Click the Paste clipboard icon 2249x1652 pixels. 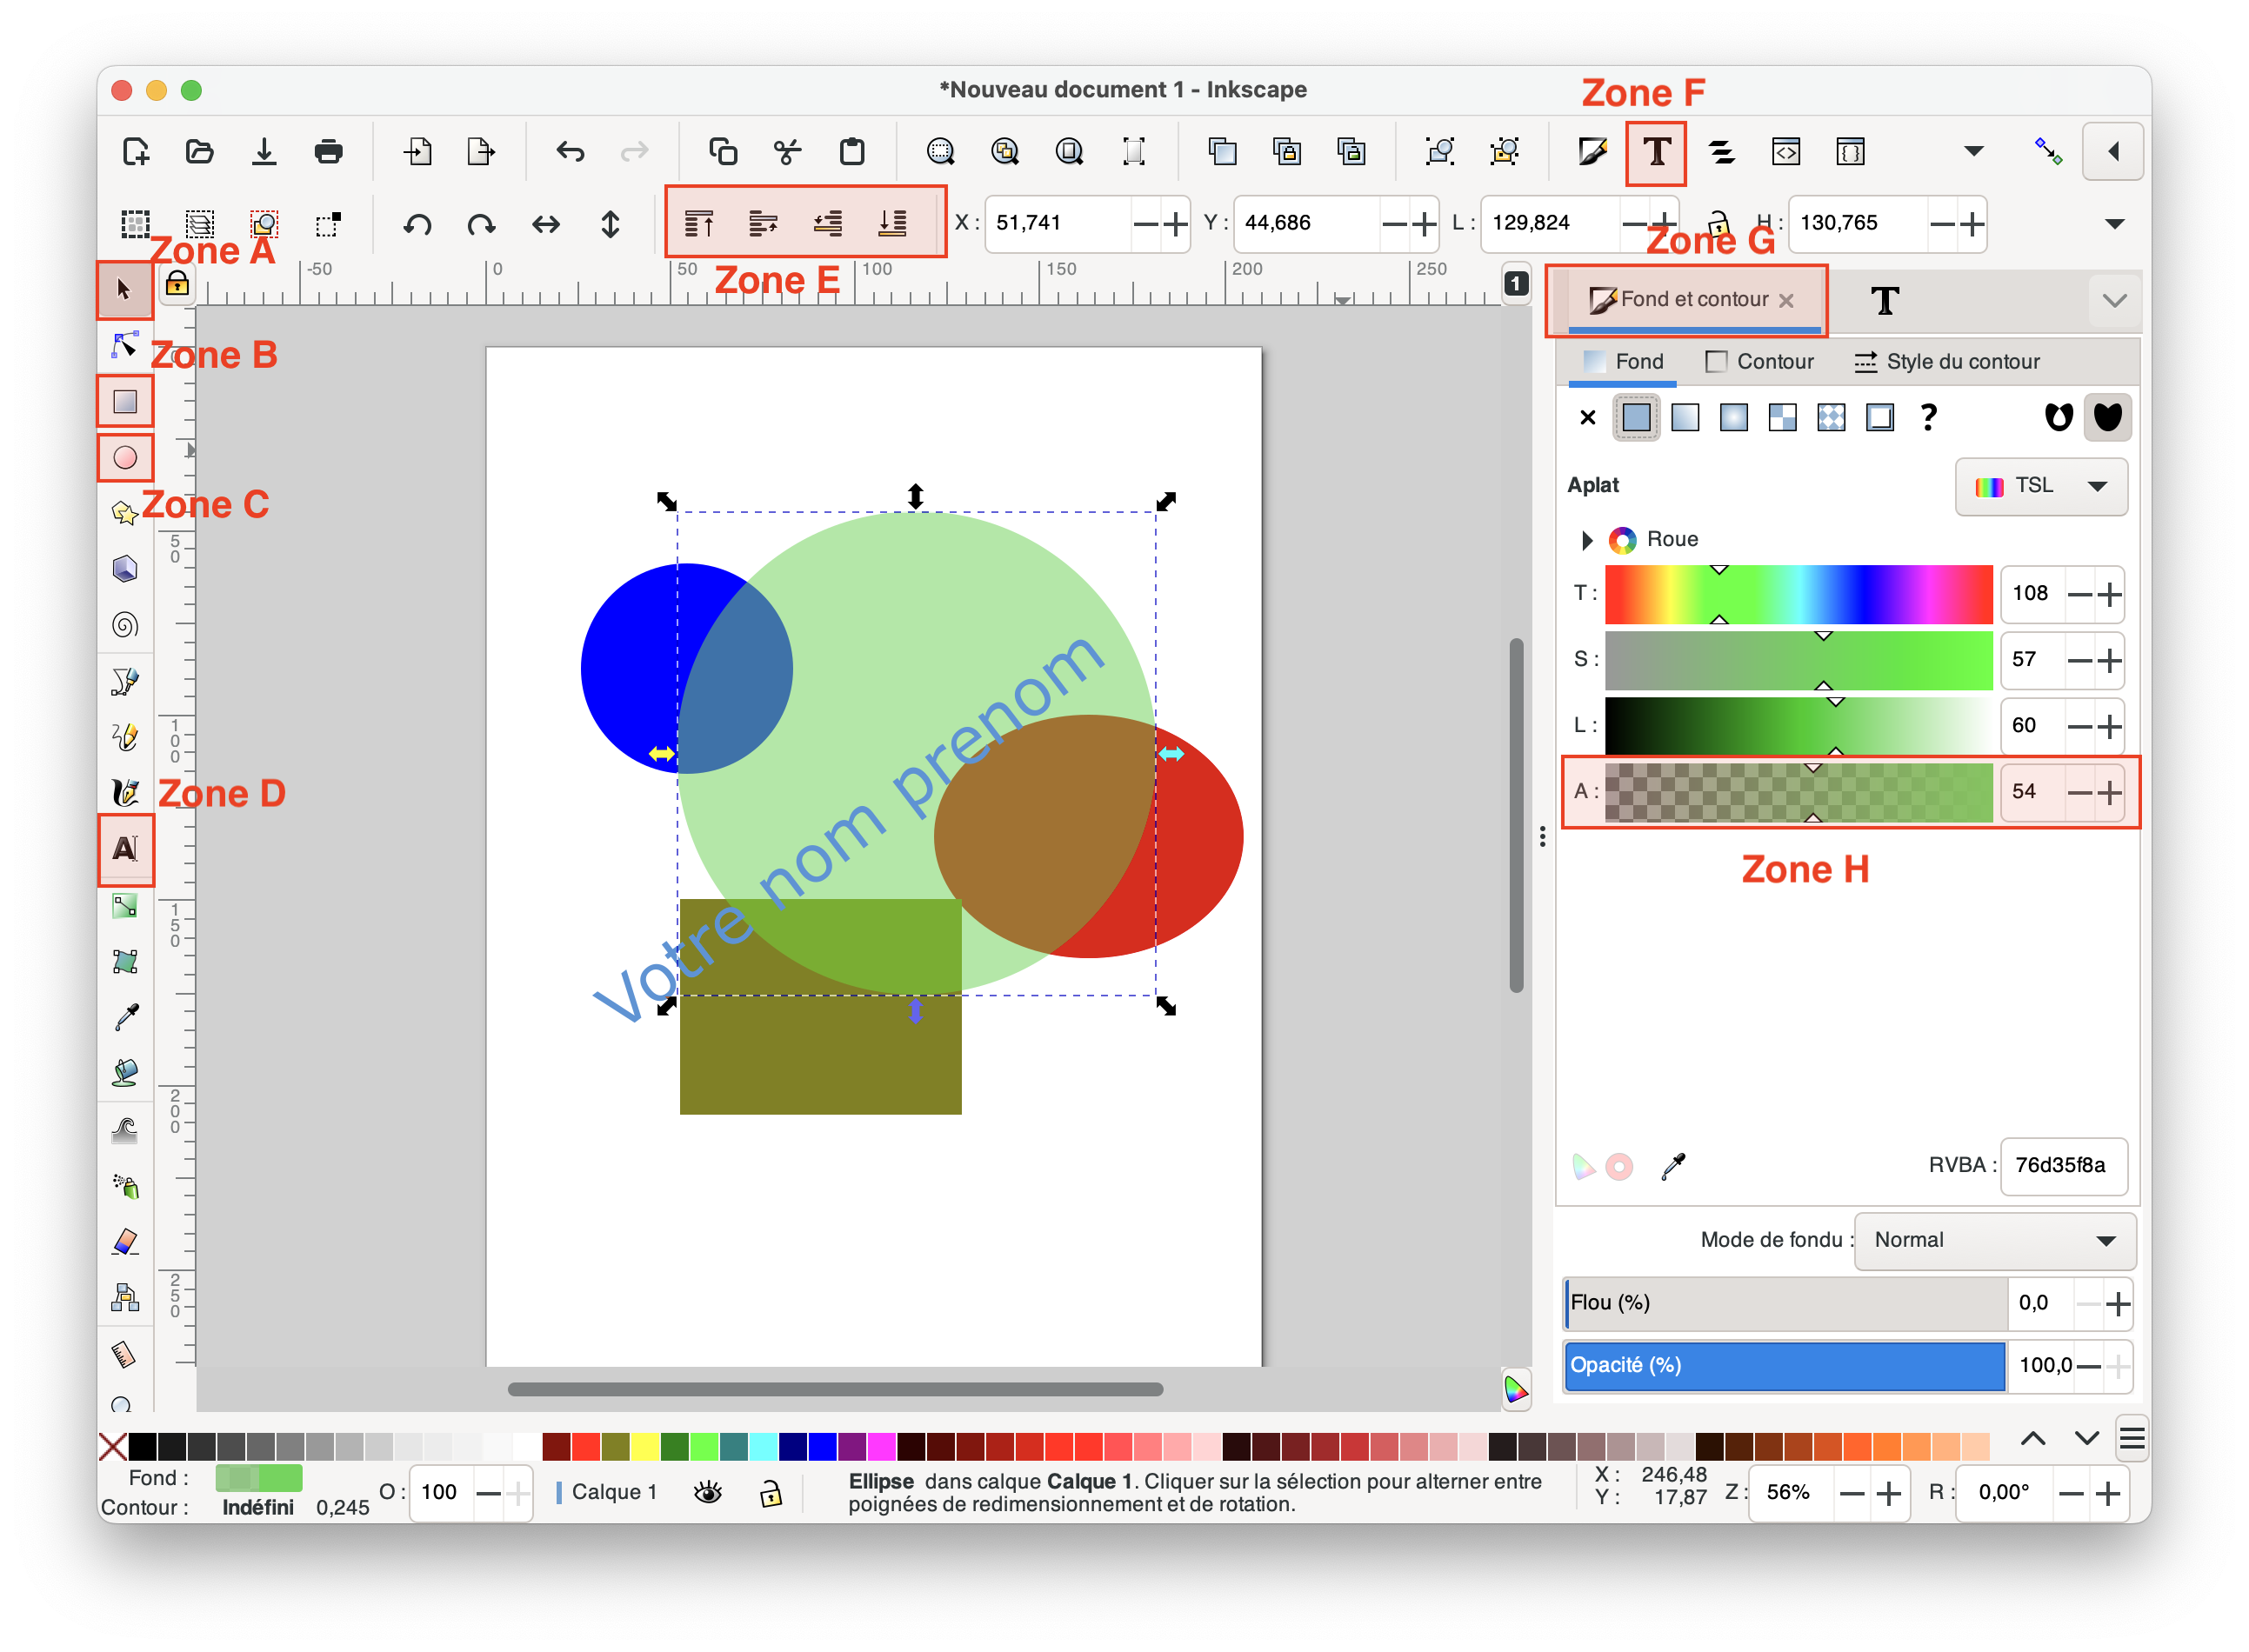(x=852, y=152)
